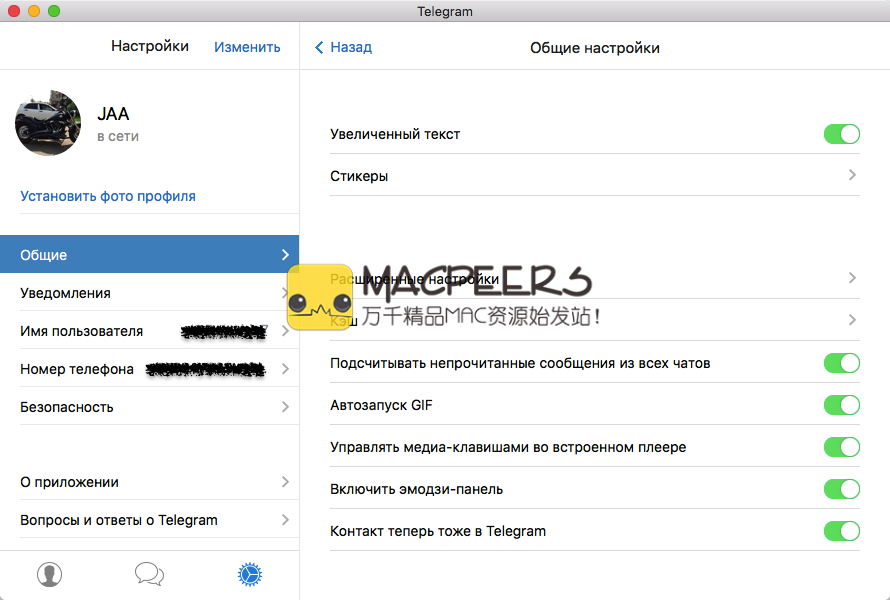Viewport: 890px width, 600px height.
Task: Open the Безопасность settings item
Action: pyautogui.click(x=149, y=407)
